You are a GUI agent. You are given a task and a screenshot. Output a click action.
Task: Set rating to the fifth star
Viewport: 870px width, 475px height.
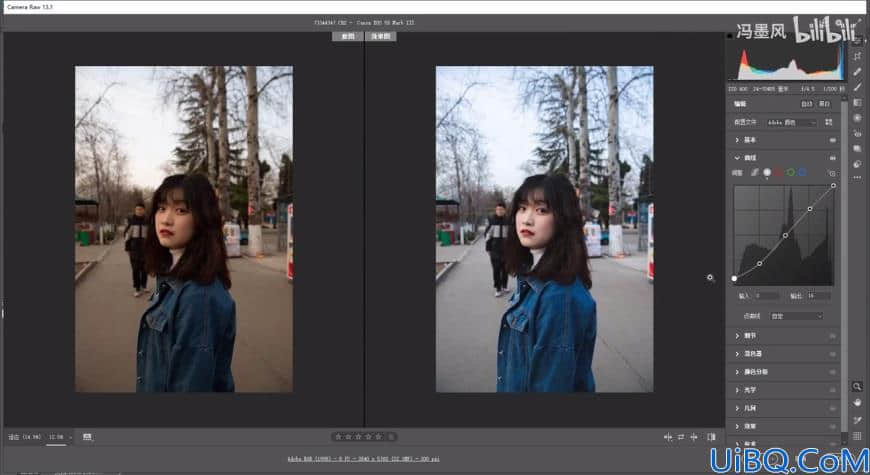coord(378,437)
